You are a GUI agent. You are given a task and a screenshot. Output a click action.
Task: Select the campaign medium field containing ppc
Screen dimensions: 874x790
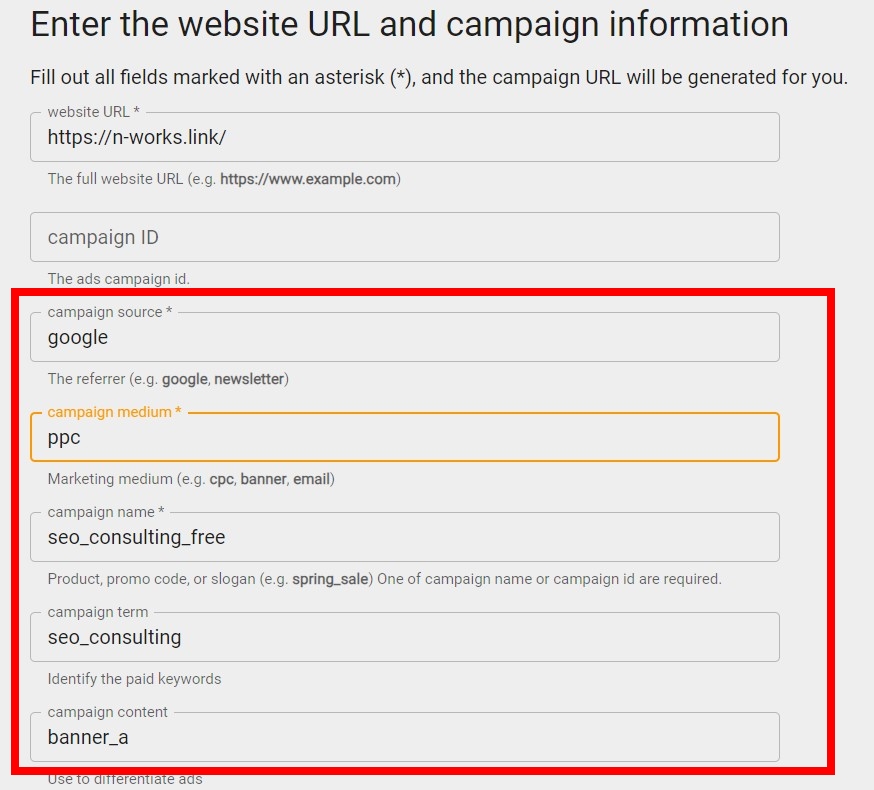click(x=404, y=438)
